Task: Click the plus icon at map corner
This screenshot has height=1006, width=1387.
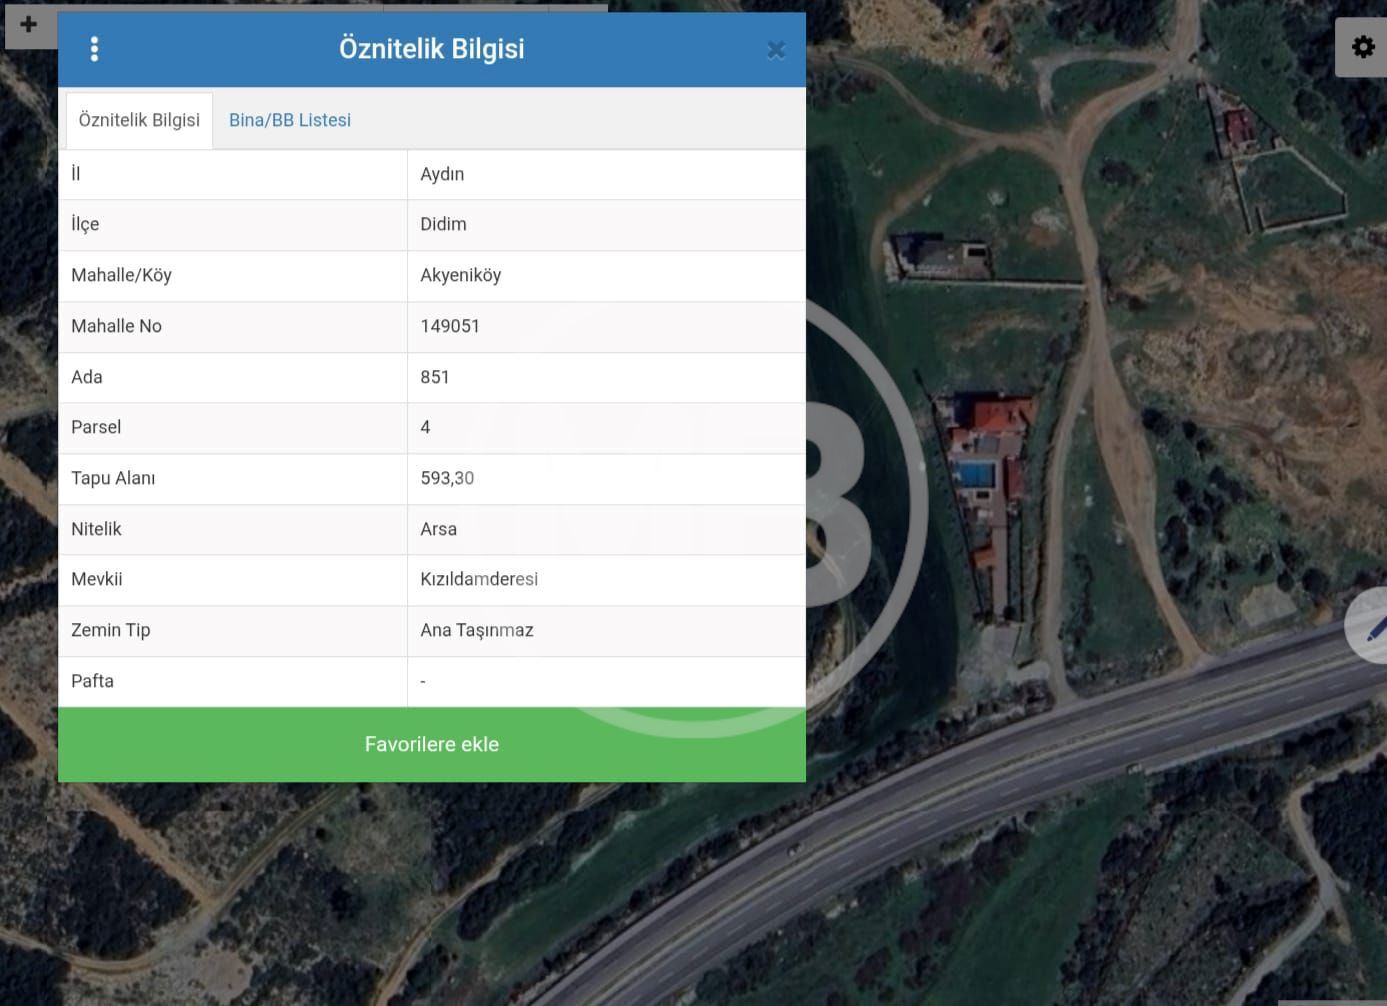Action: click(28, 25)
